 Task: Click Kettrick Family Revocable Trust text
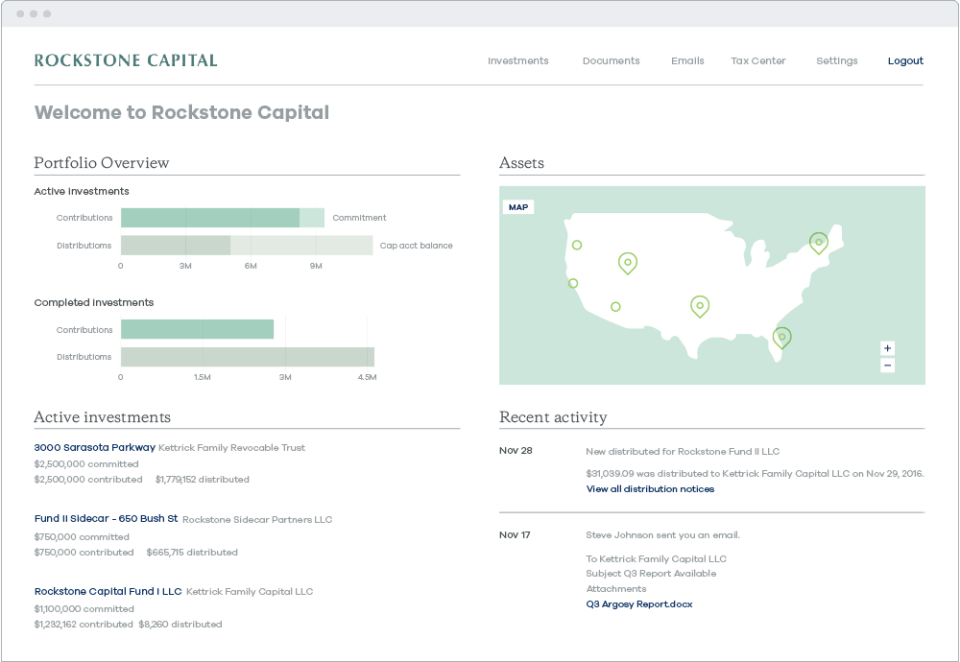231,448
